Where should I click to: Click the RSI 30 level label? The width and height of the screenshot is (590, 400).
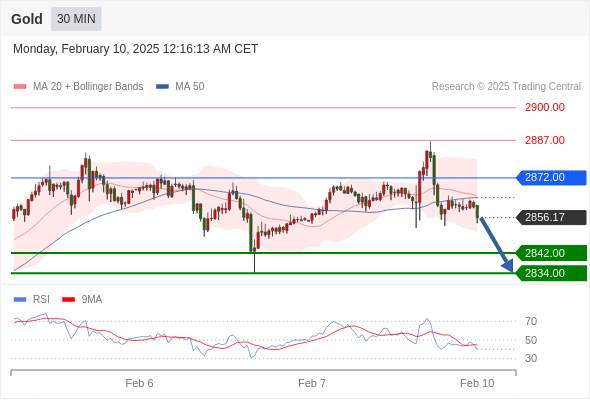coord(531,358)
